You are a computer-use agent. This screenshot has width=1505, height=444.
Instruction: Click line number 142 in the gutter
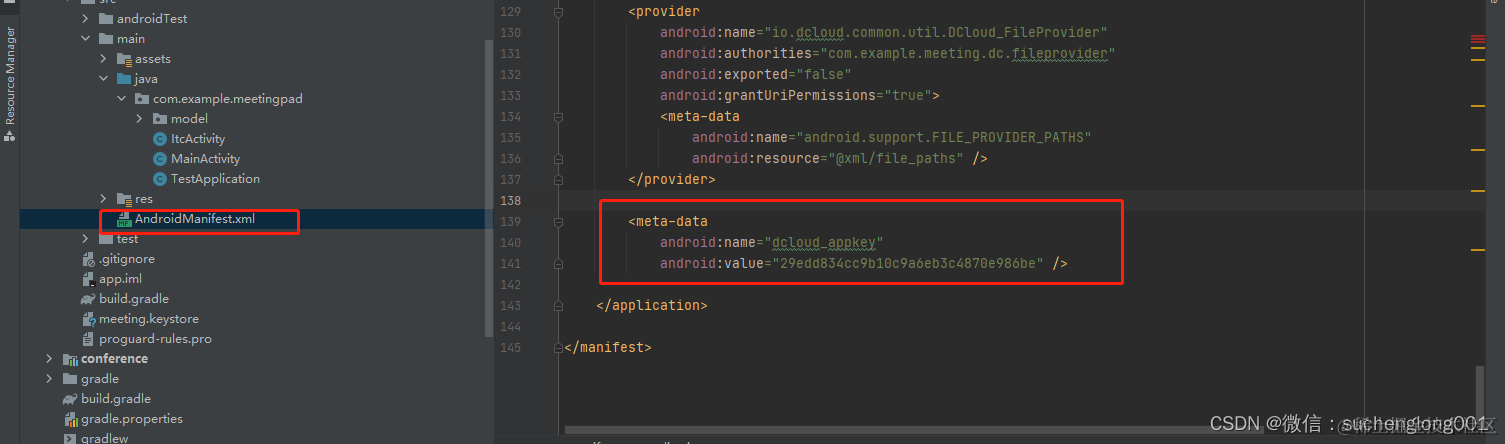(x=510, y=284)
